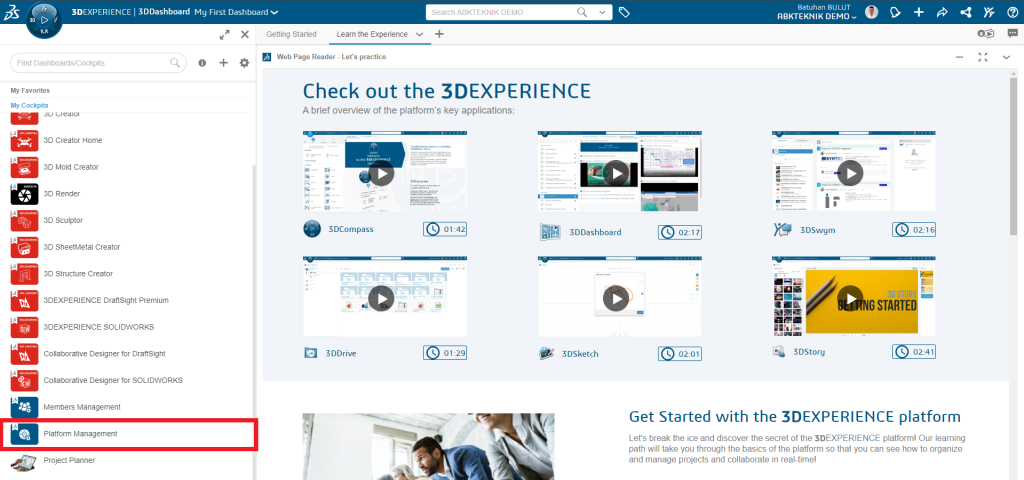Play the 3DDashboard overview video

[x=617, y=172]
